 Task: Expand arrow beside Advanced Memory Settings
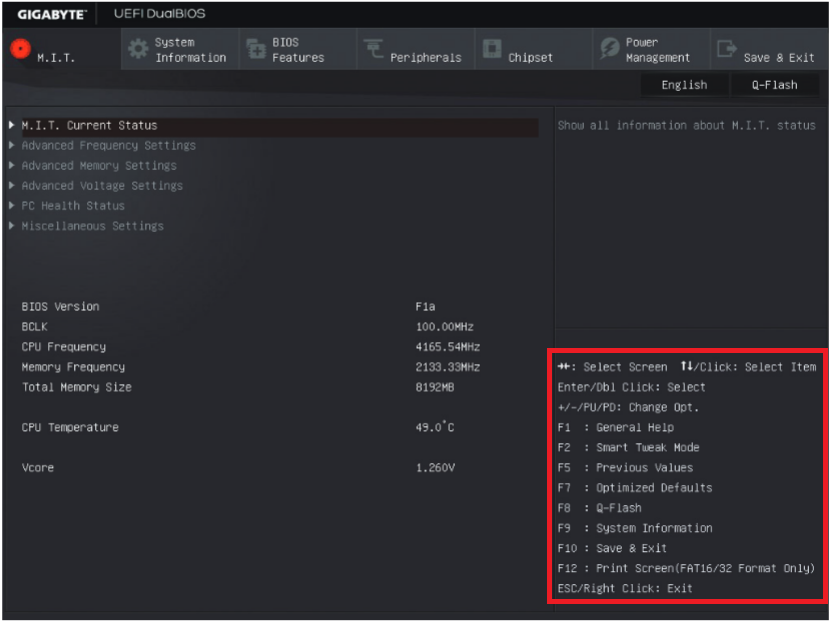(x=12, y=165)
